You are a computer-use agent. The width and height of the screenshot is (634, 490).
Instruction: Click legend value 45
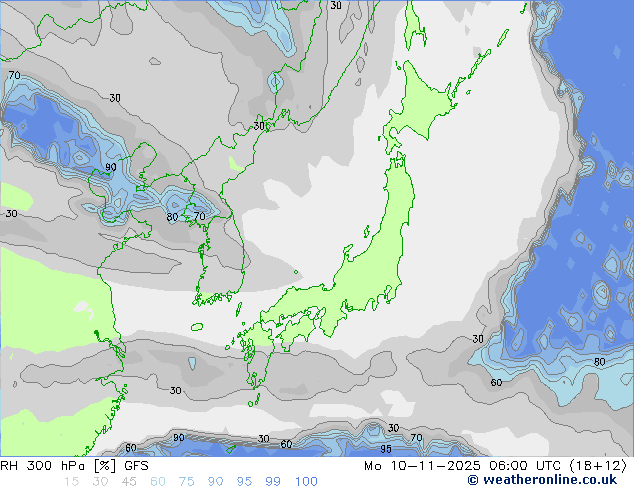tap(129, 482)
